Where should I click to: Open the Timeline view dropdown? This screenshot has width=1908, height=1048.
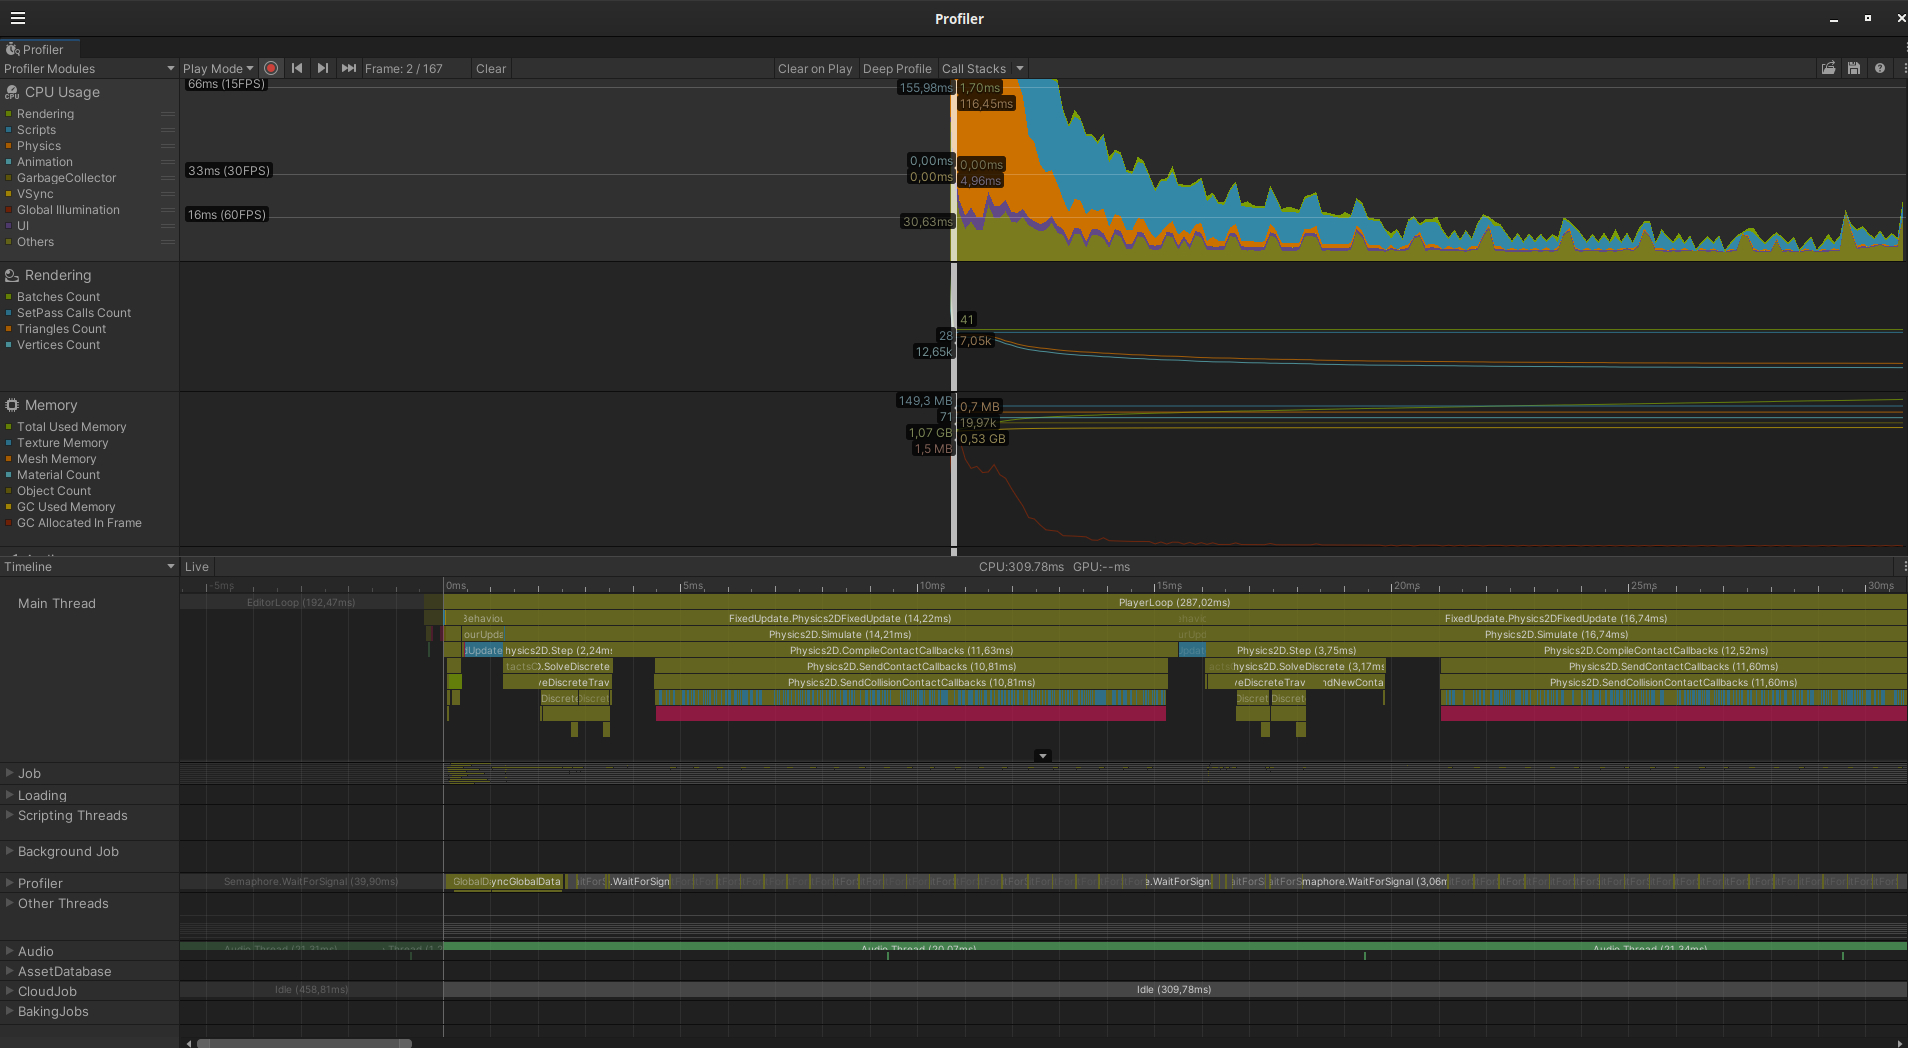pyautogui.click(x=89, y=567)
